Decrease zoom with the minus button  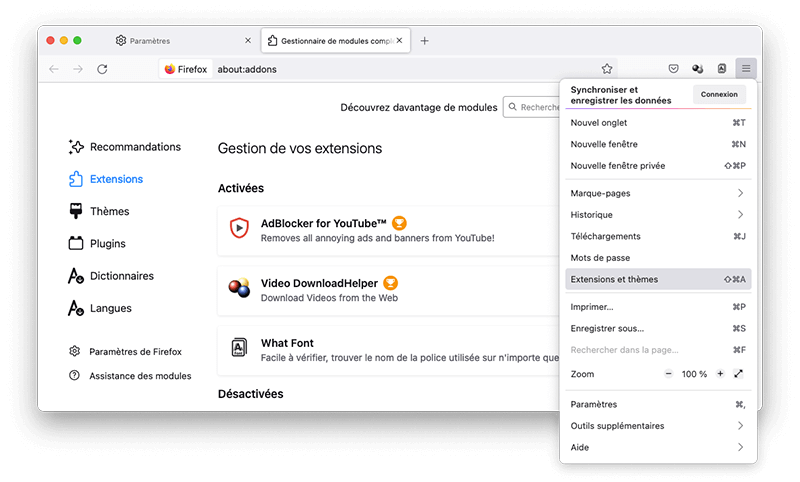tap(668, 373)
